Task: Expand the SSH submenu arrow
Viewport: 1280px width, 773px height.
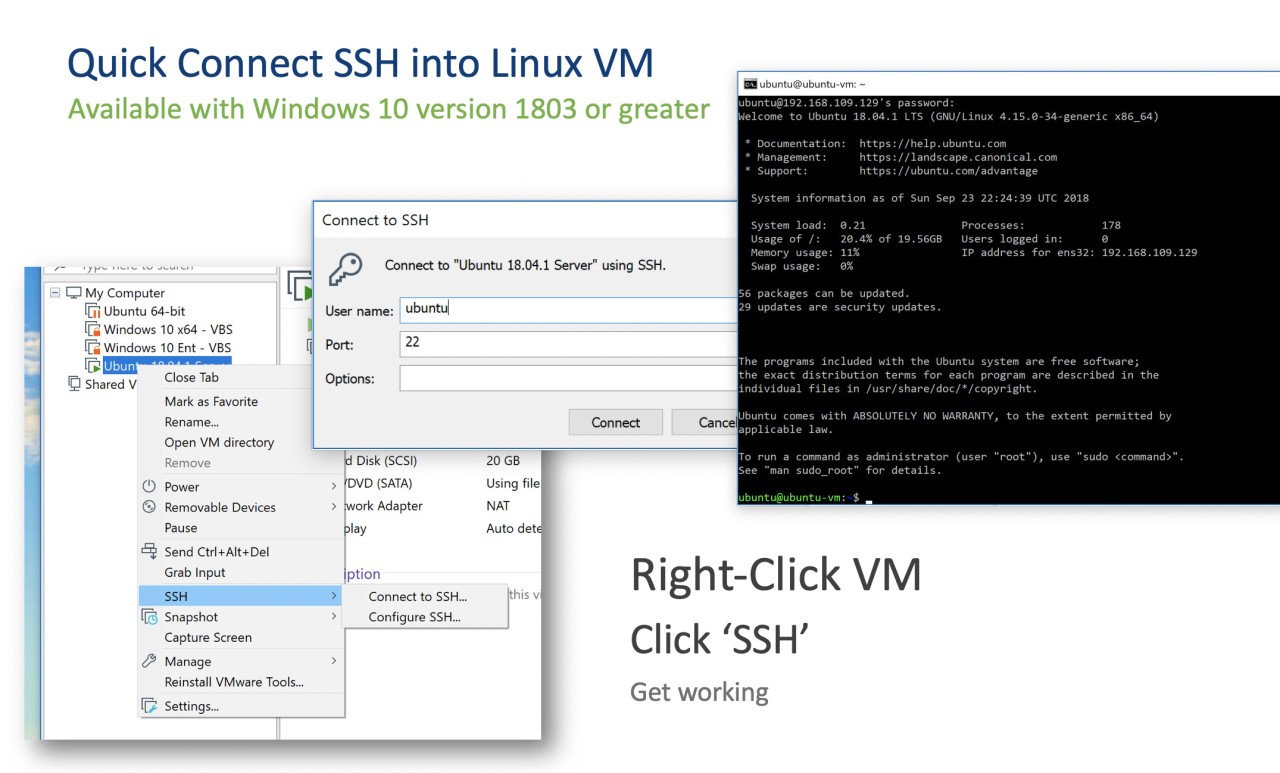Action: [x=334, y=596]
